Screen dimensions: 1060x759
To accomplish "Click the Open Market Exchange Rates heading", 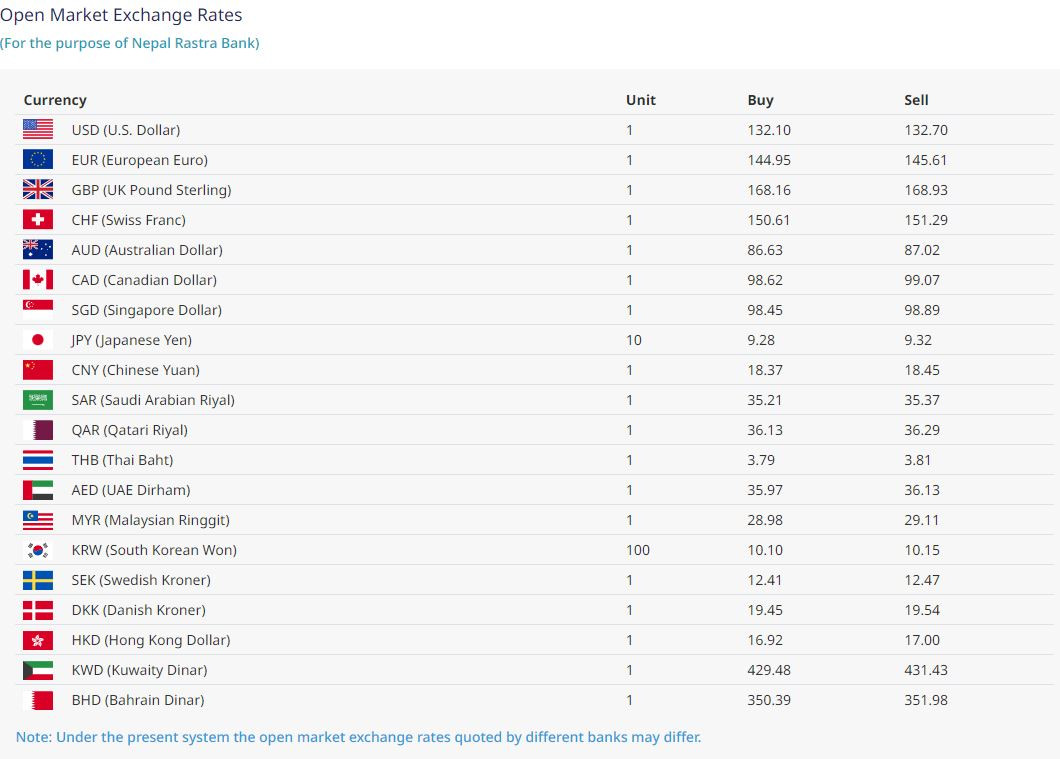I will pyautogui.click(x=121, y=15).
